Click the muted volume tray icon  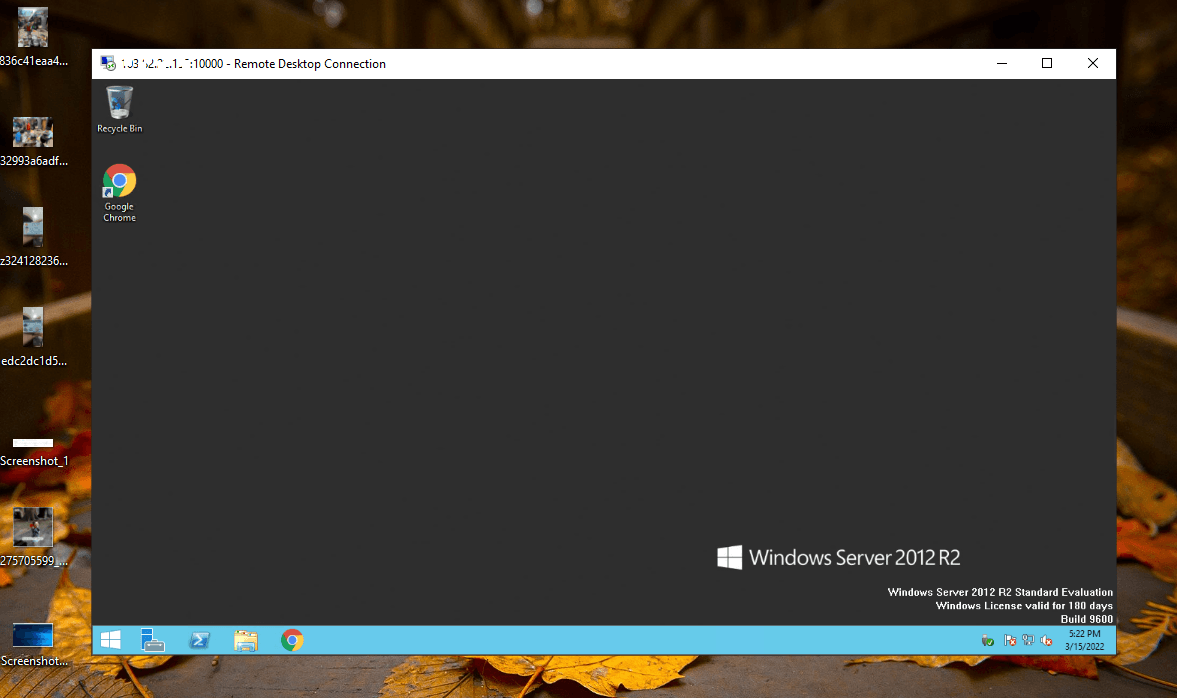(1046, 641)
